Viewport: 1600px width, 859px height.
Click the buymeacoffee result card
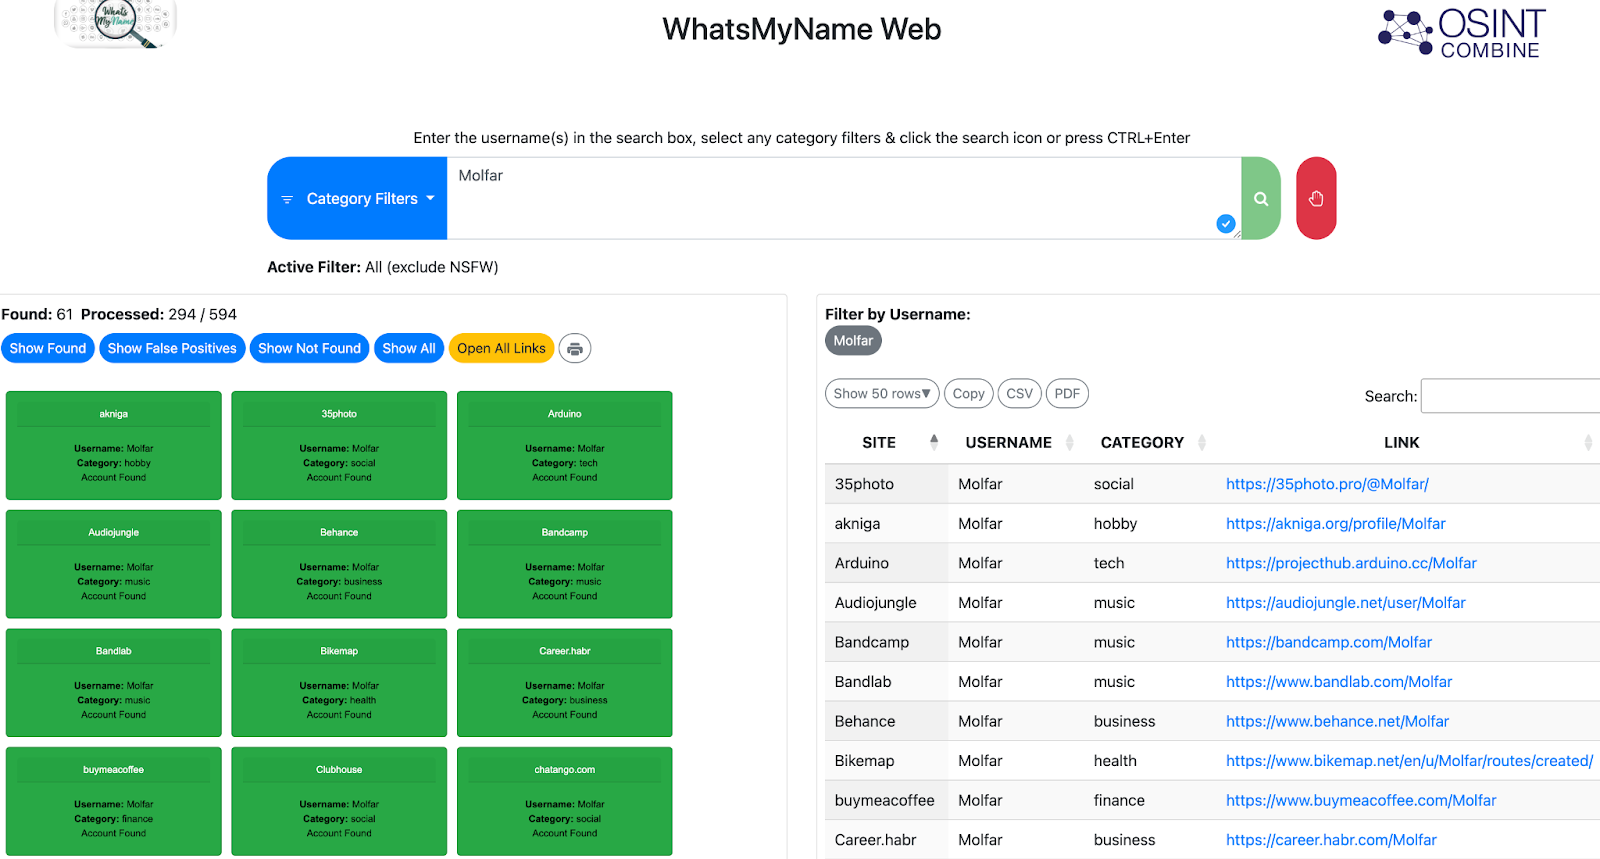[114, 801]
